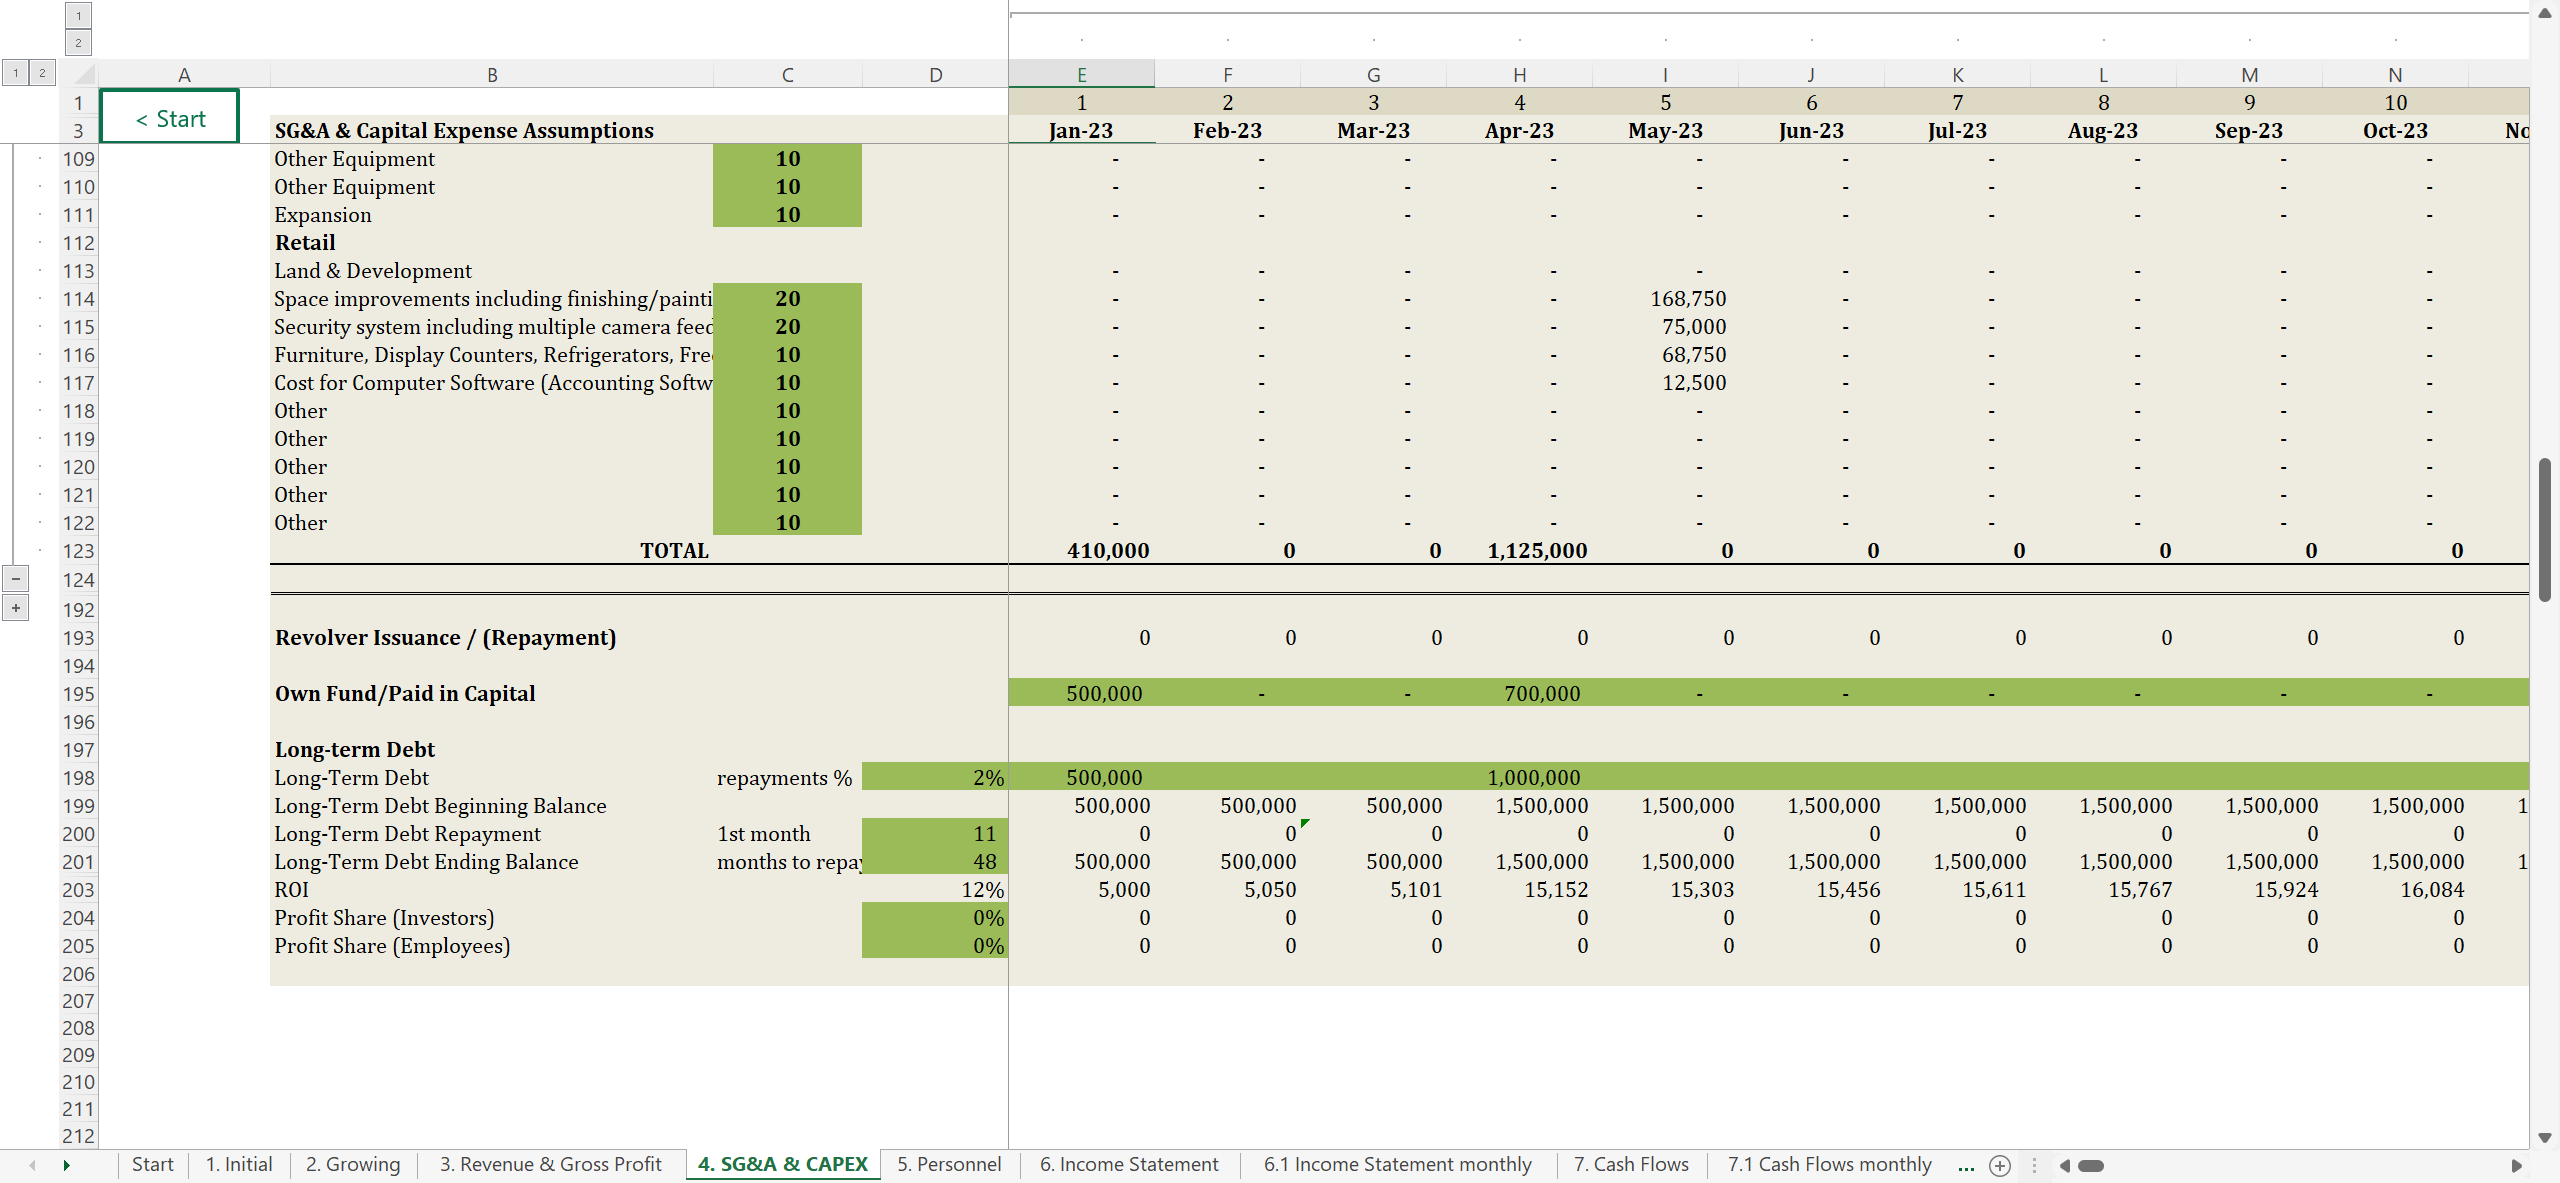Open the 7. Cash Flows sheet tab
The image size is (2560, 1183).
click(x=1630, y=1164)
